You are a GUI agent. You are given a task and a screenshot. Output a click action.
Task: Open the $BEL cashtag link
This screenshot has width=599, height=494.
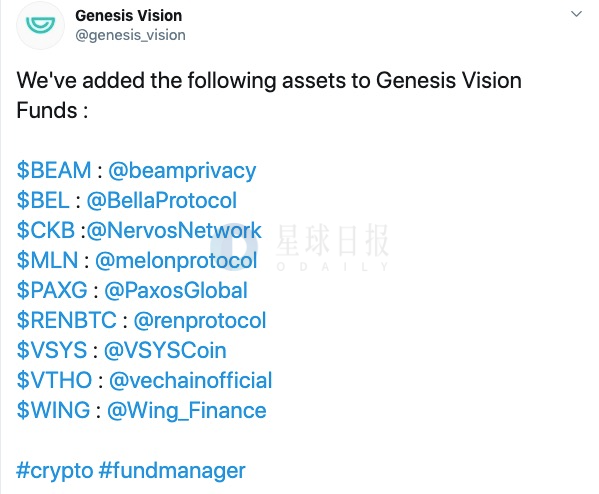point(43,200)
